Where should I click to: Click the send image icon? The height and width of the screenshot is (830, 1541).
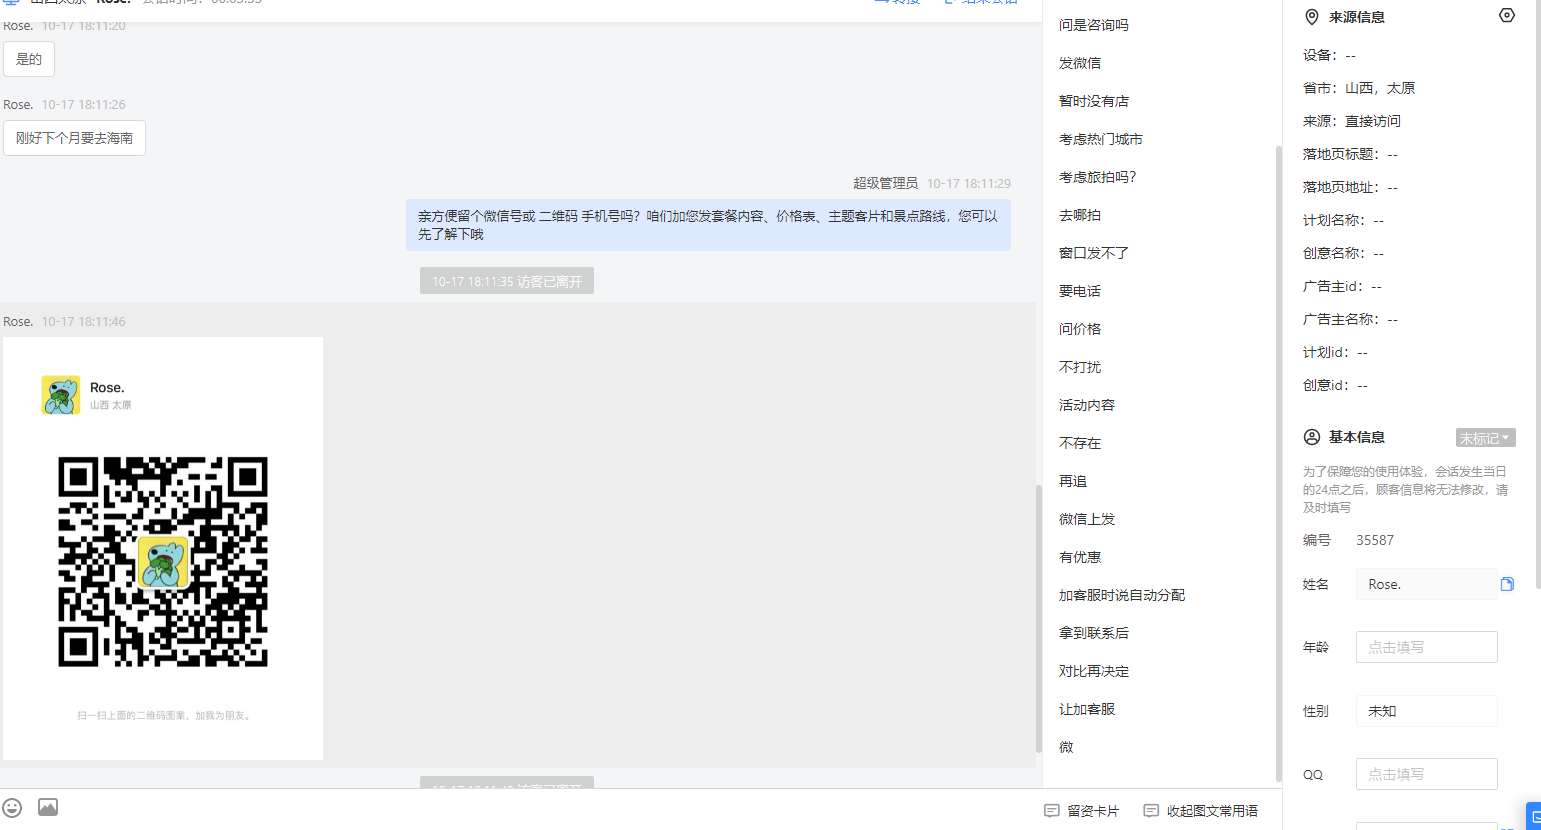(48, 807)
